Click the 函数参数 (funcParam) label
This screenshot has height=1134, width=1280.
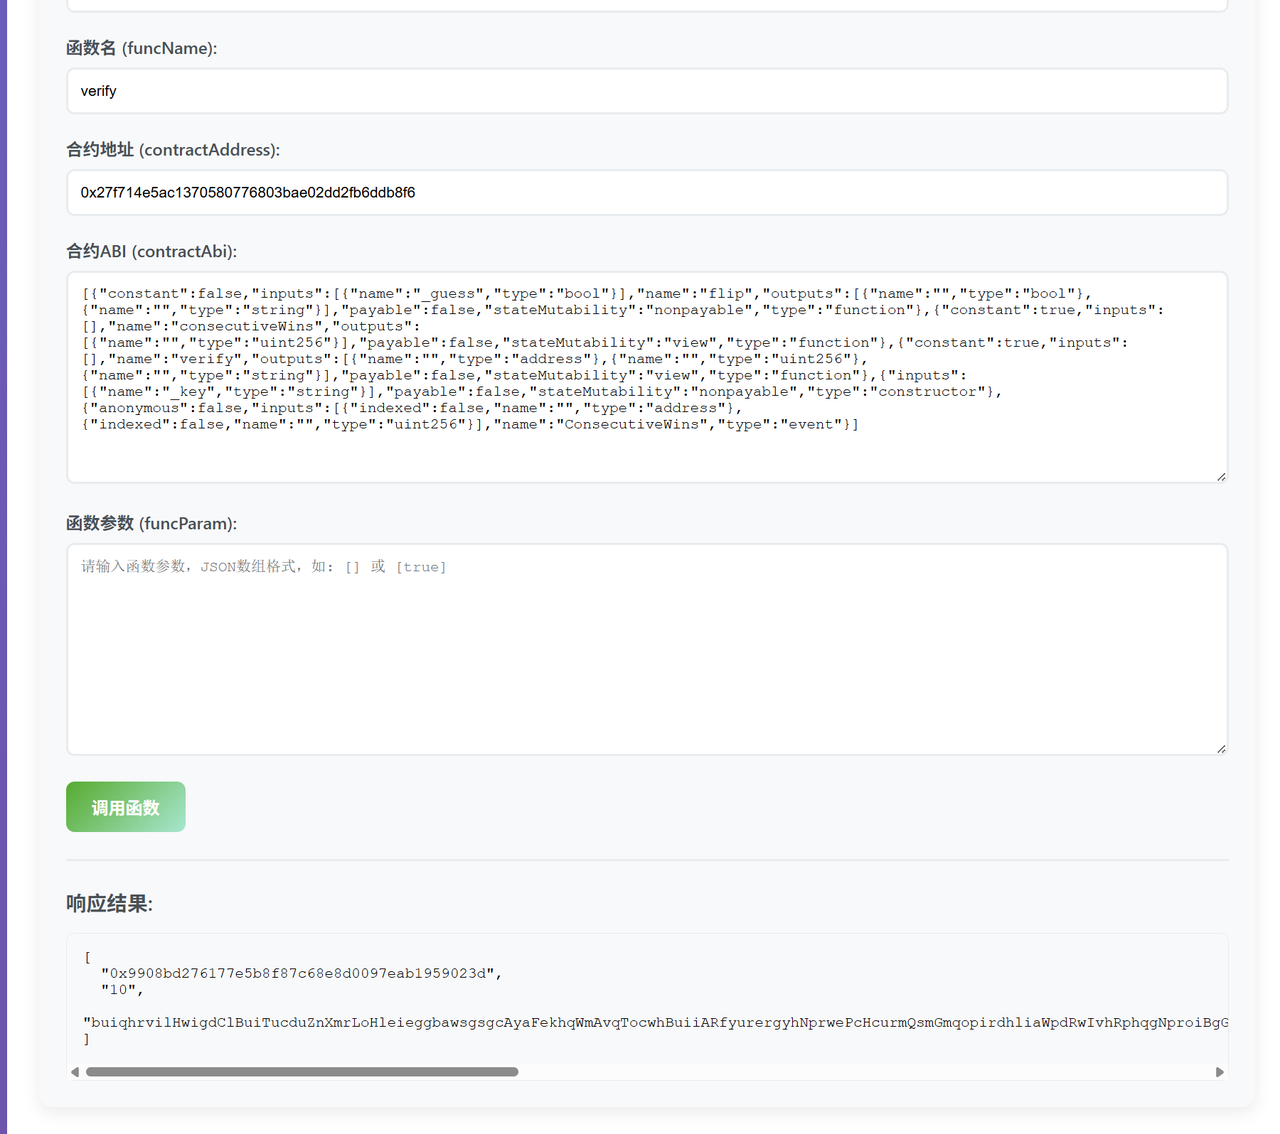pos(151,524)
